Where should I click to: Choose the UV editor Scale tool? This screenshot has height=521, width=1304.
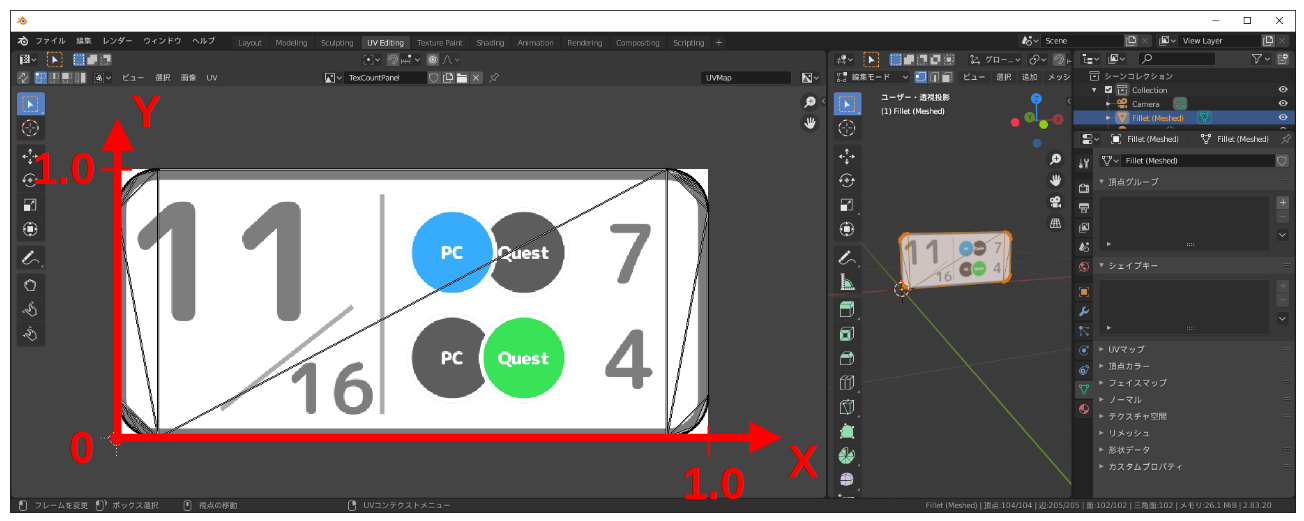point(30,205)
